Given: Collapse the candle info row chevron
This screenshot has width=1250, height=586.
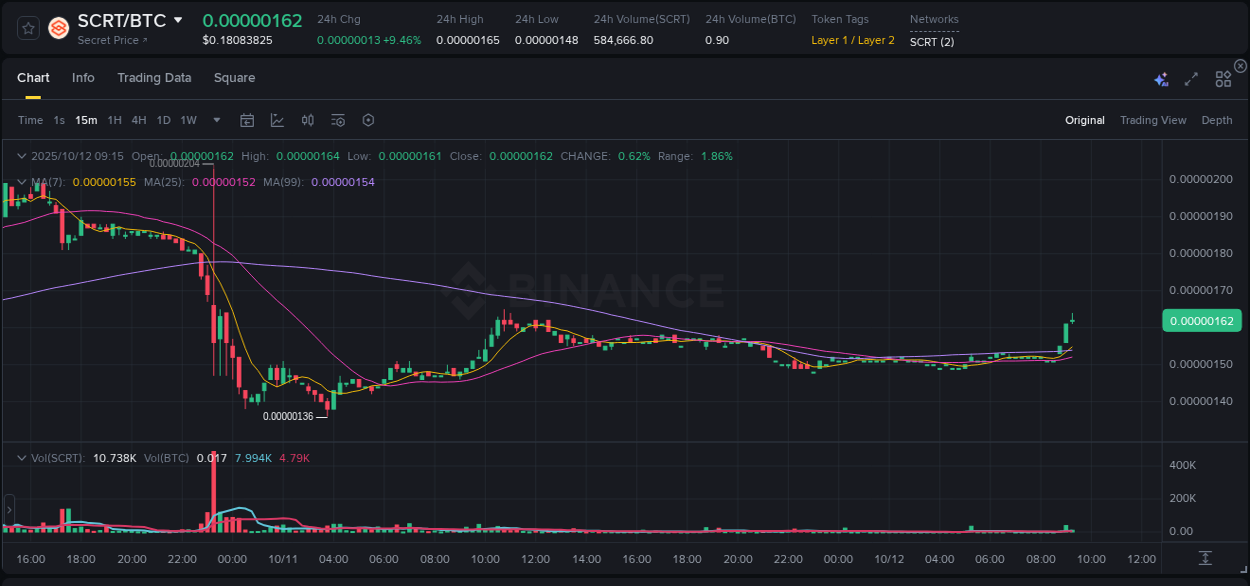Looking at the screenshot, I should click(x=21, y=156).
